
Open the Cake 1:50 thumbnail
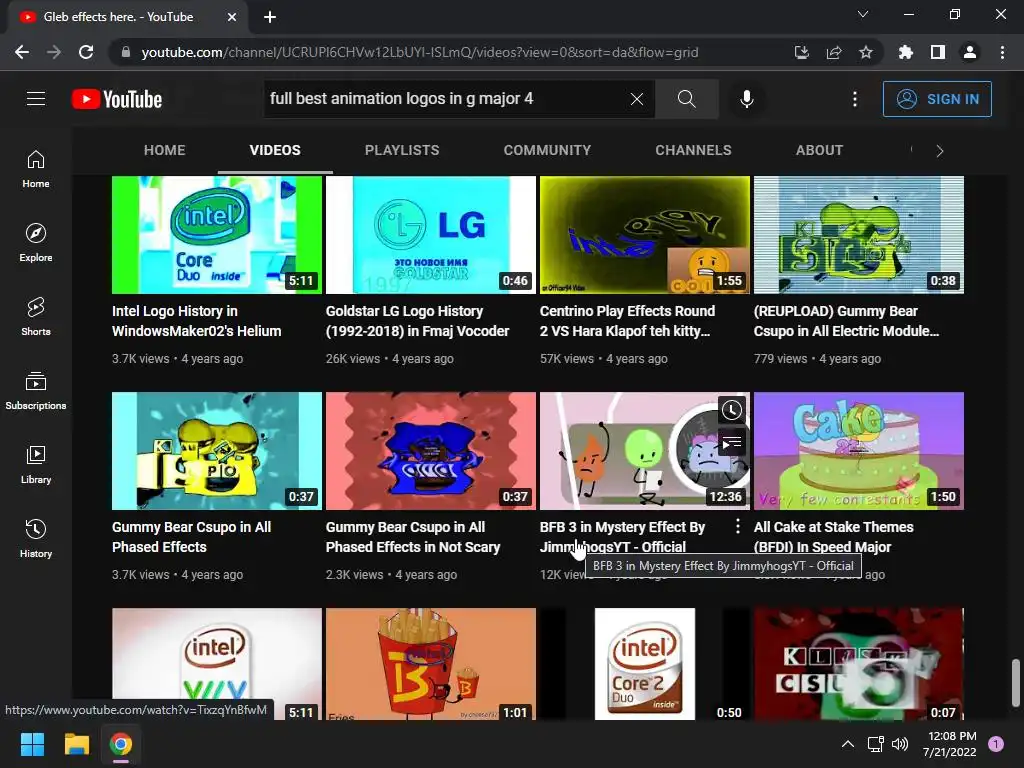859,451
